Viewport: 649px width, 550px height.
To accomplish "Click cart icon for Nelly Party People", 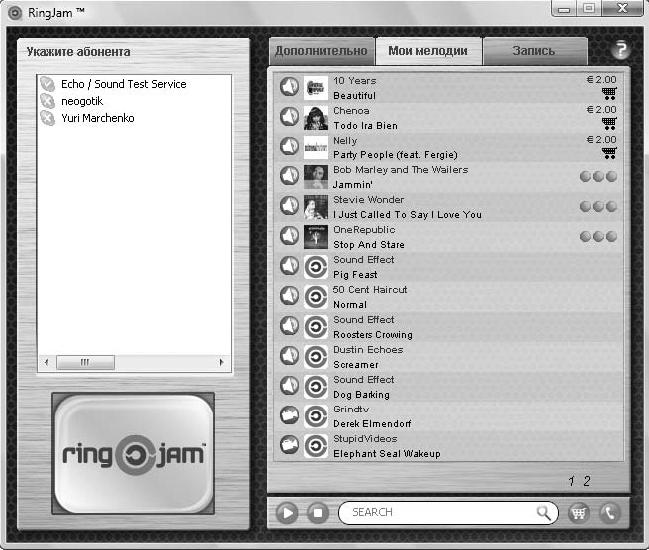I will click(609, 153).
